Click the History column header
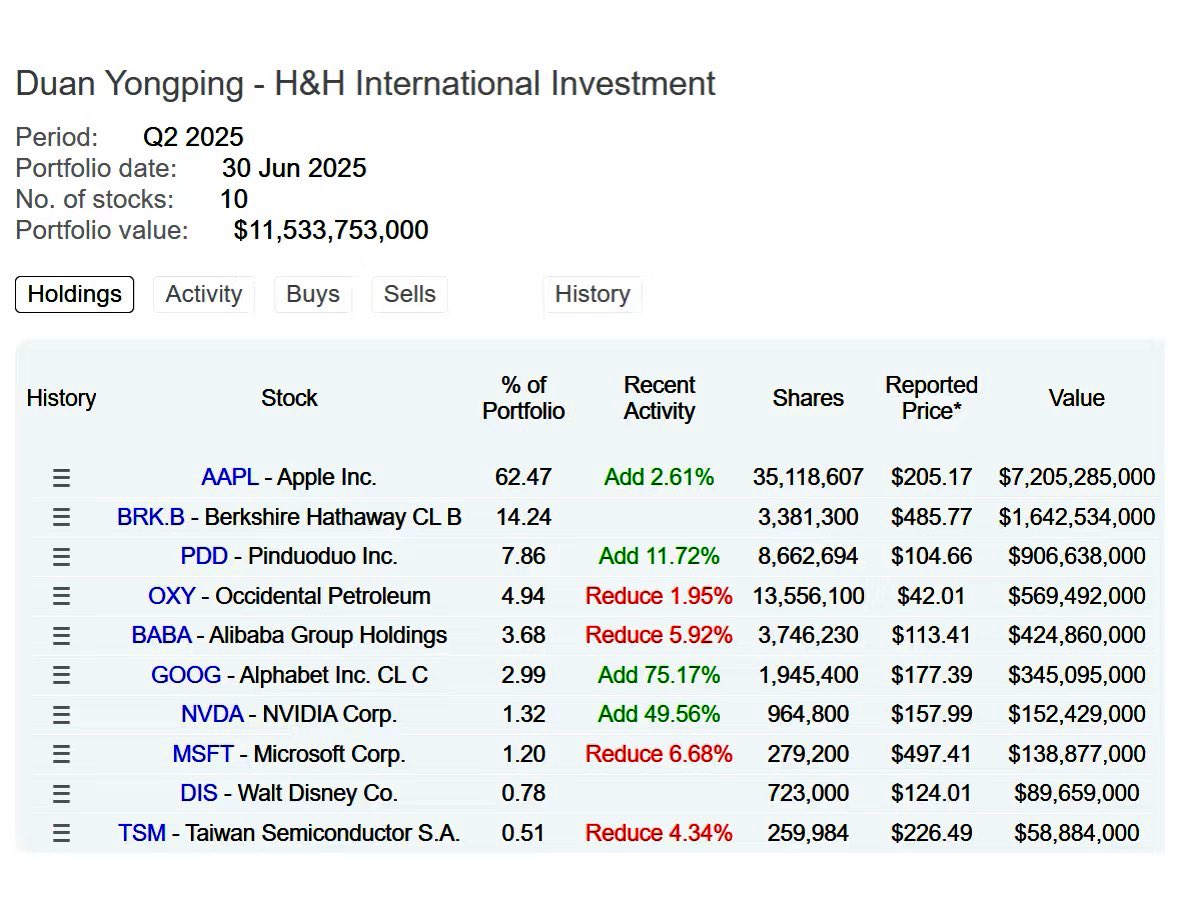The width and height of the screenshot is (1178, 914). pyautogui.click(x=61, y=398)
